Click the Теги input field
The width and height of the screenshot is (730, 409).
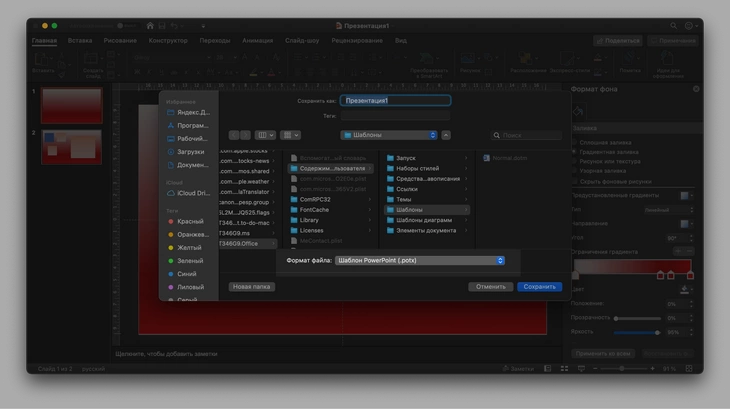(395, 115)
